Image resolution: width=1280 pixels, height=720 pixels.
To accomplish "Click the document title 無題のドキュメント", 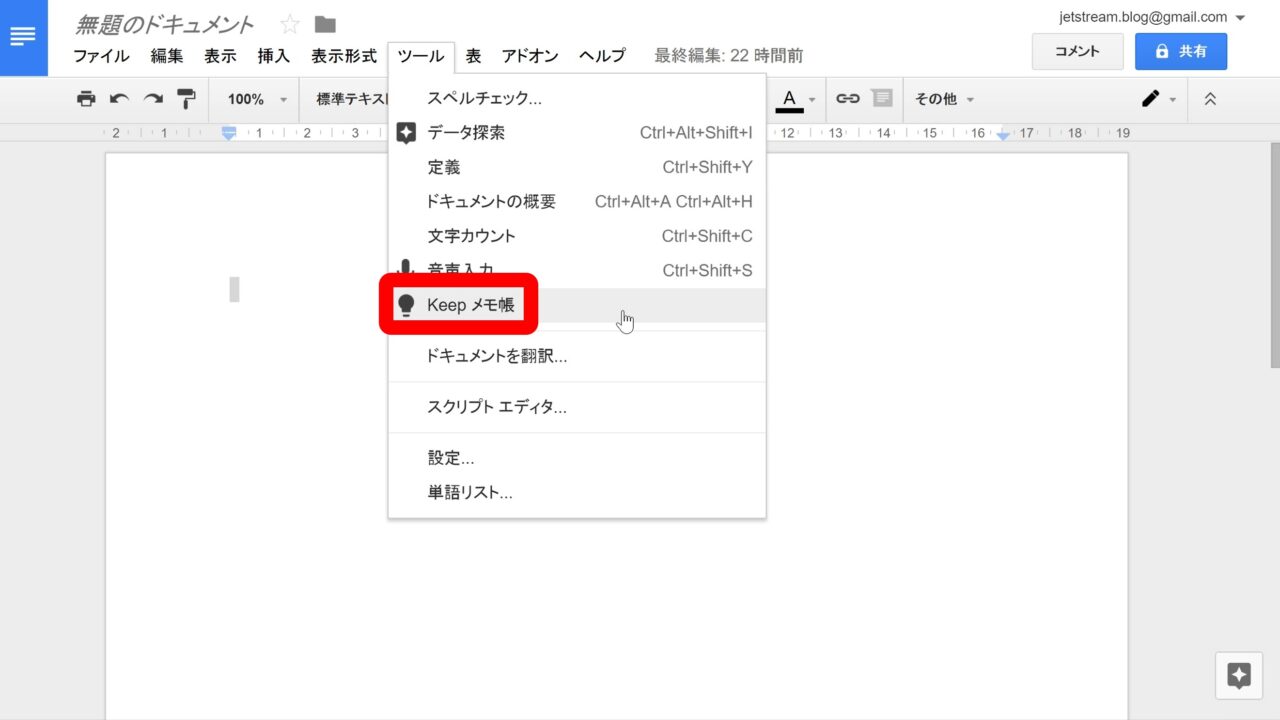I will (x=165, y=25).
